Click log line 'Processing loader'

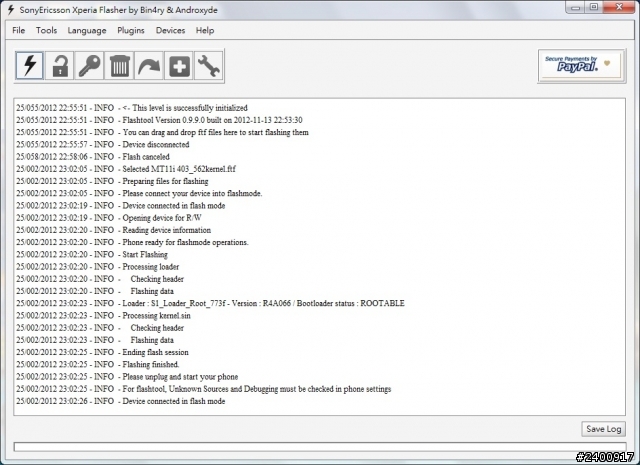(x=98, y=267)
